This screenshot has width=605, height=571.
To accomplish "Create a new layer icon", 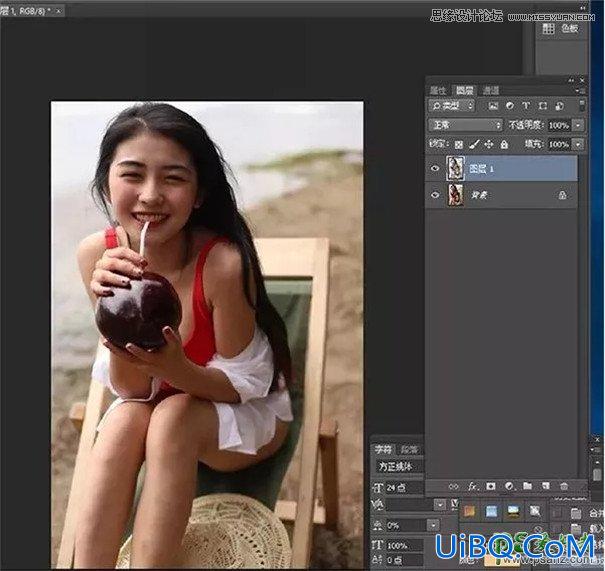I will coord(546,486).
